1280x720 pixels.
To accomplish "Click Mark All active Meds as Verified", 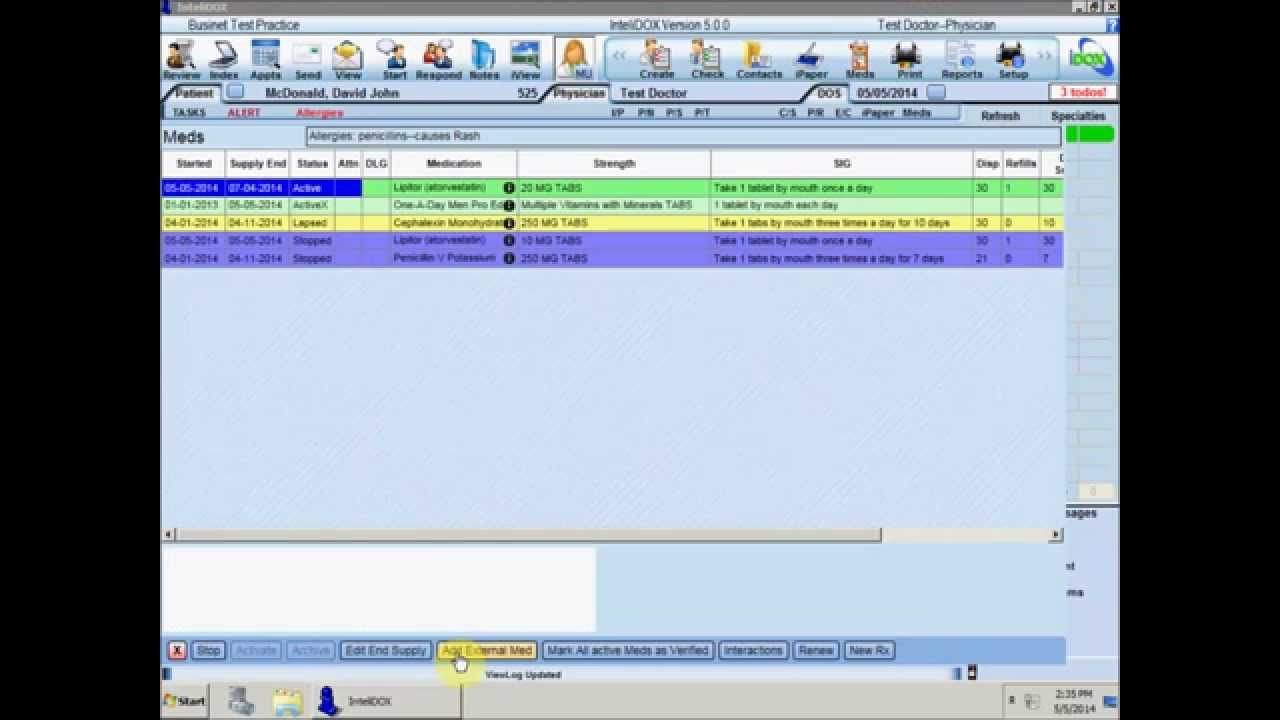I will (x=628, y=650).
